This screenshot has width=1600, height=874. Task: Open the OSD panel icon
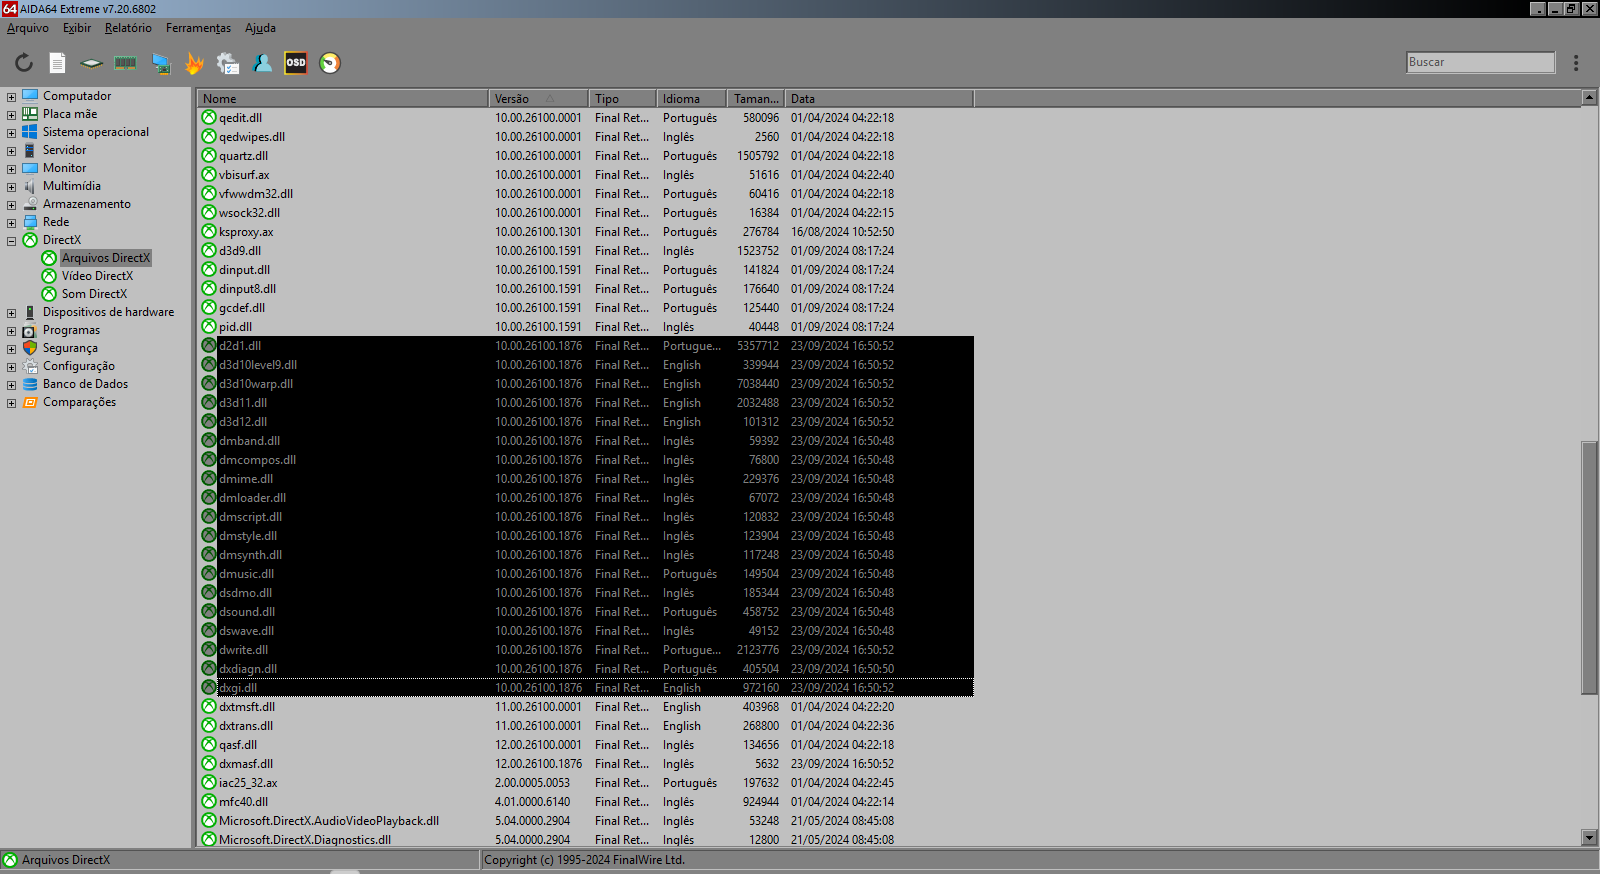tap(296, 63)
